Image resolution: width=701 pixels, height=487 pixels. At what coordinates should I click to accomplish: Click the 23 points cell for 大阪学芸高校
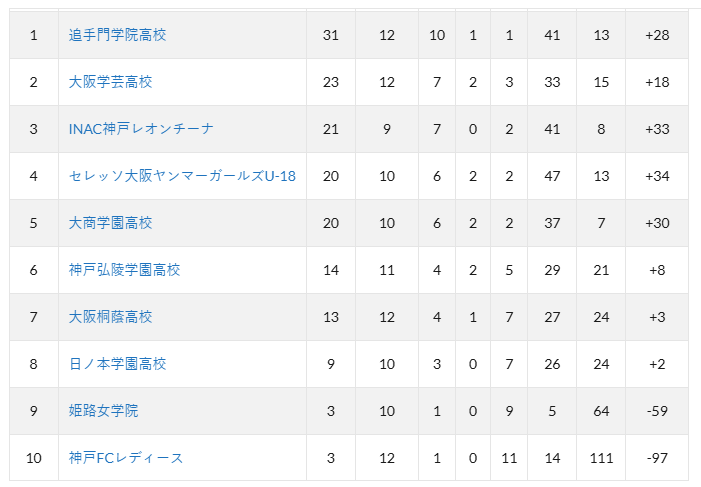[x=331, y=82]
